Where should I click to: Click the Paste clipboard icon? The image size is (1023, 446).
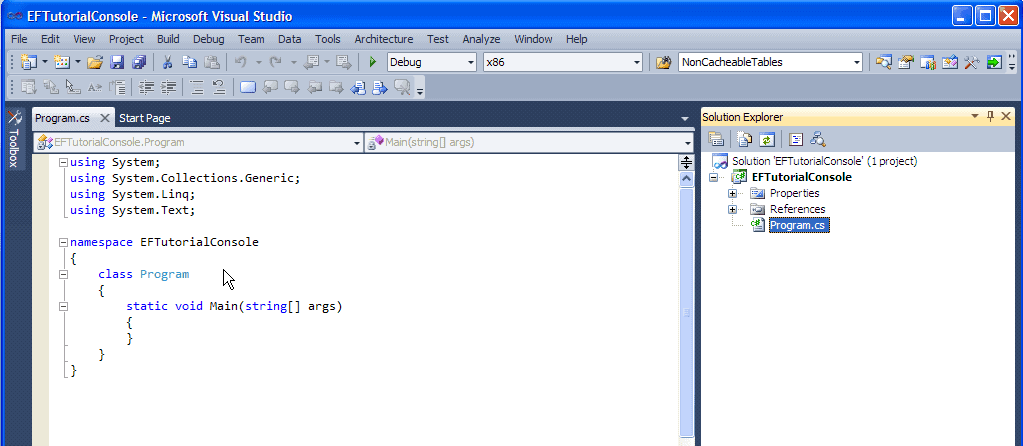pos(211,62)
